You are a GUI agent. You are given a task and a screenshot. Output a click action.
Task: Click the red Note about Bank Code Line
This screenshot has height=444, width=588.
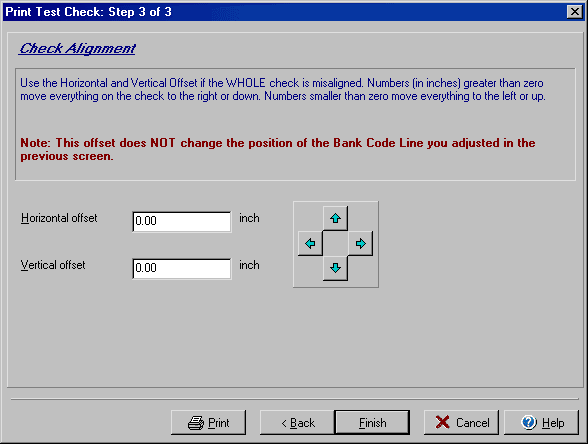pyautogui.click(x=278, y=149)
